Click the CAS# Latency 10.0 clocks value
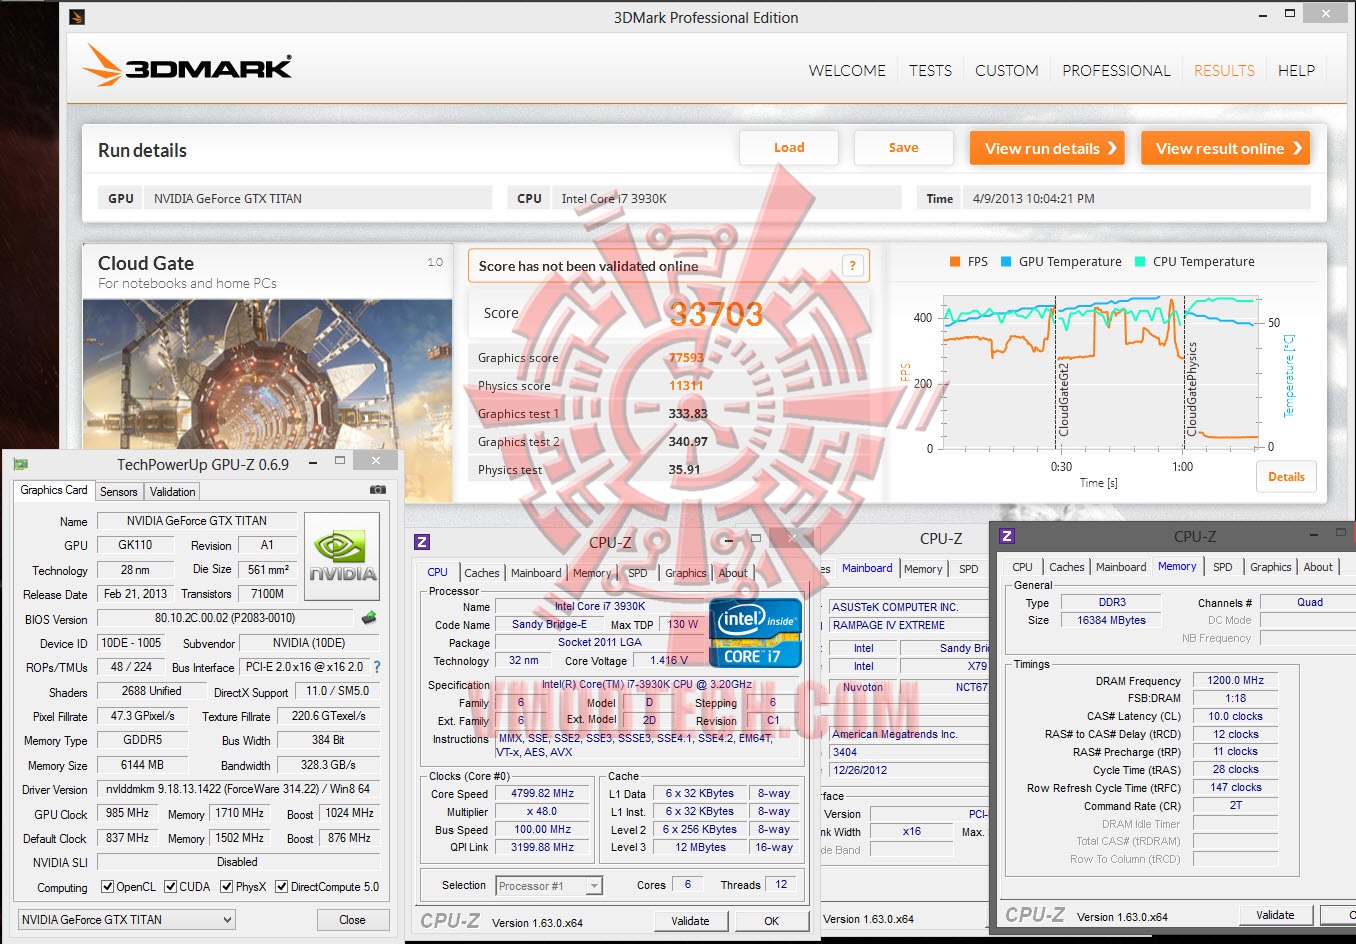The image size is (1356, 944). pyautogui.click(x=1236, y=716)
